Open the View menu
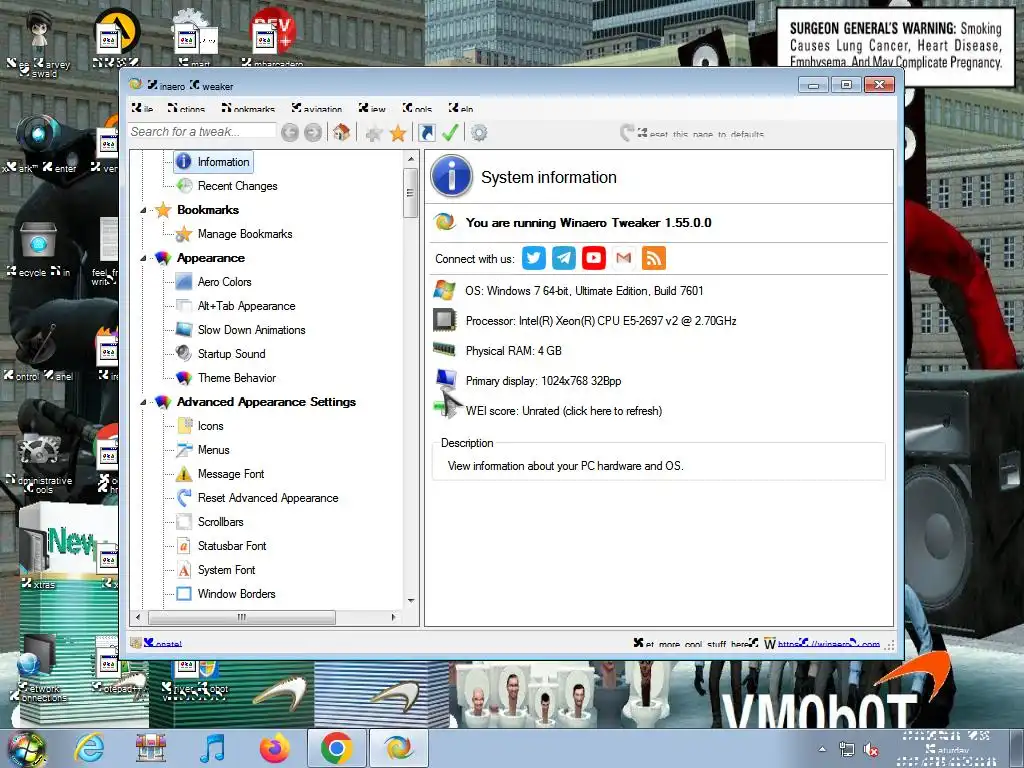The height and width of the screenshot is (768, 1024). pyautogui.click(x=372, y=108)
